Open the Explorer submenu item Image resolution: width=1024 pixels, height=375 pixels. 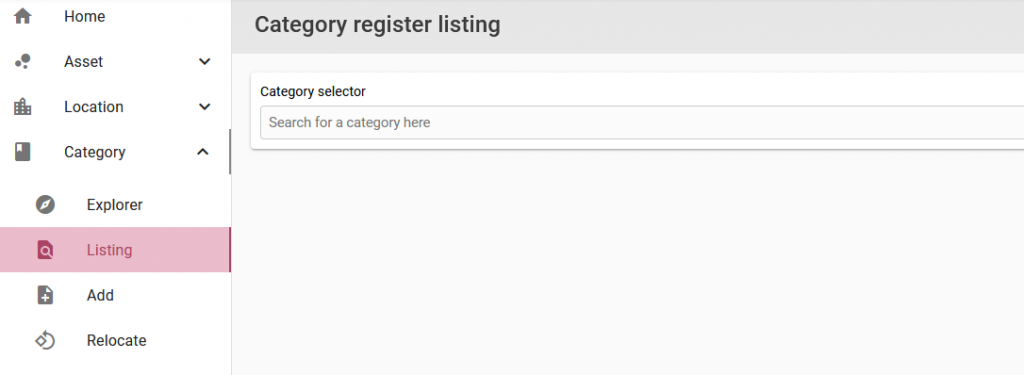pos(115,204)
